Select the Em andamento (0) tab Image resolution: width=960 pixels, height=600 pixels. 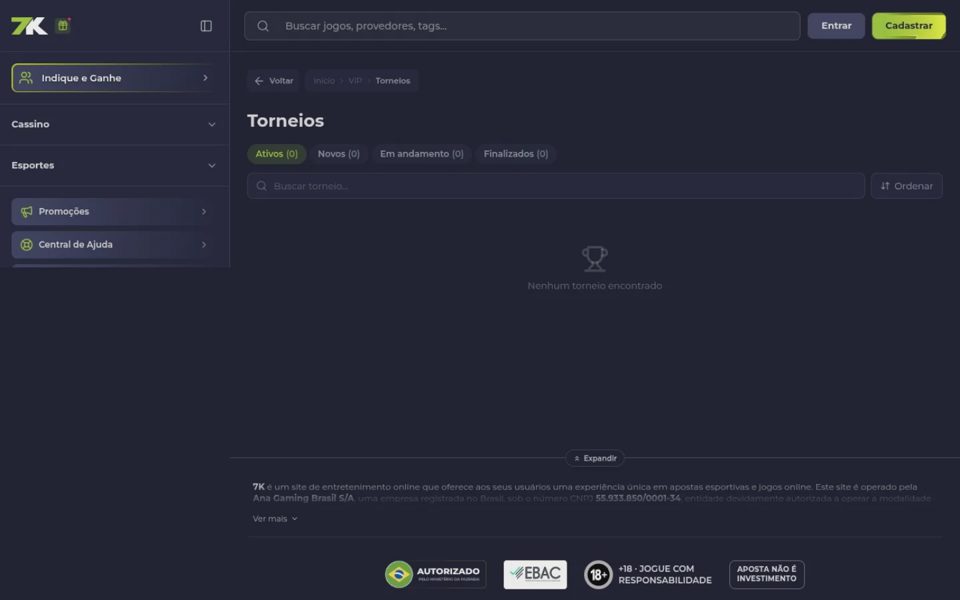422,154
